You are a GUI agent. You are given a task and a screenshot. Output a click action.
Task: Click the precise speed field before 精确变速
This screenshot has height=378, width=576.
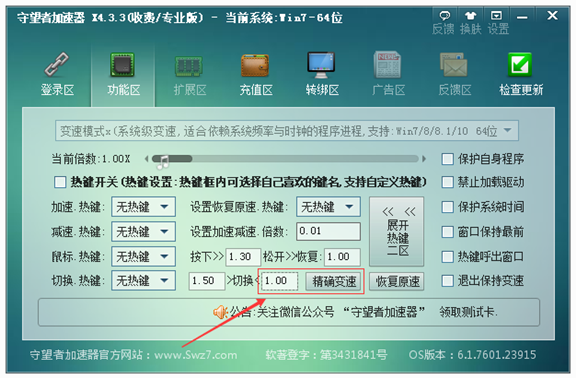click(x=280, y=281)
